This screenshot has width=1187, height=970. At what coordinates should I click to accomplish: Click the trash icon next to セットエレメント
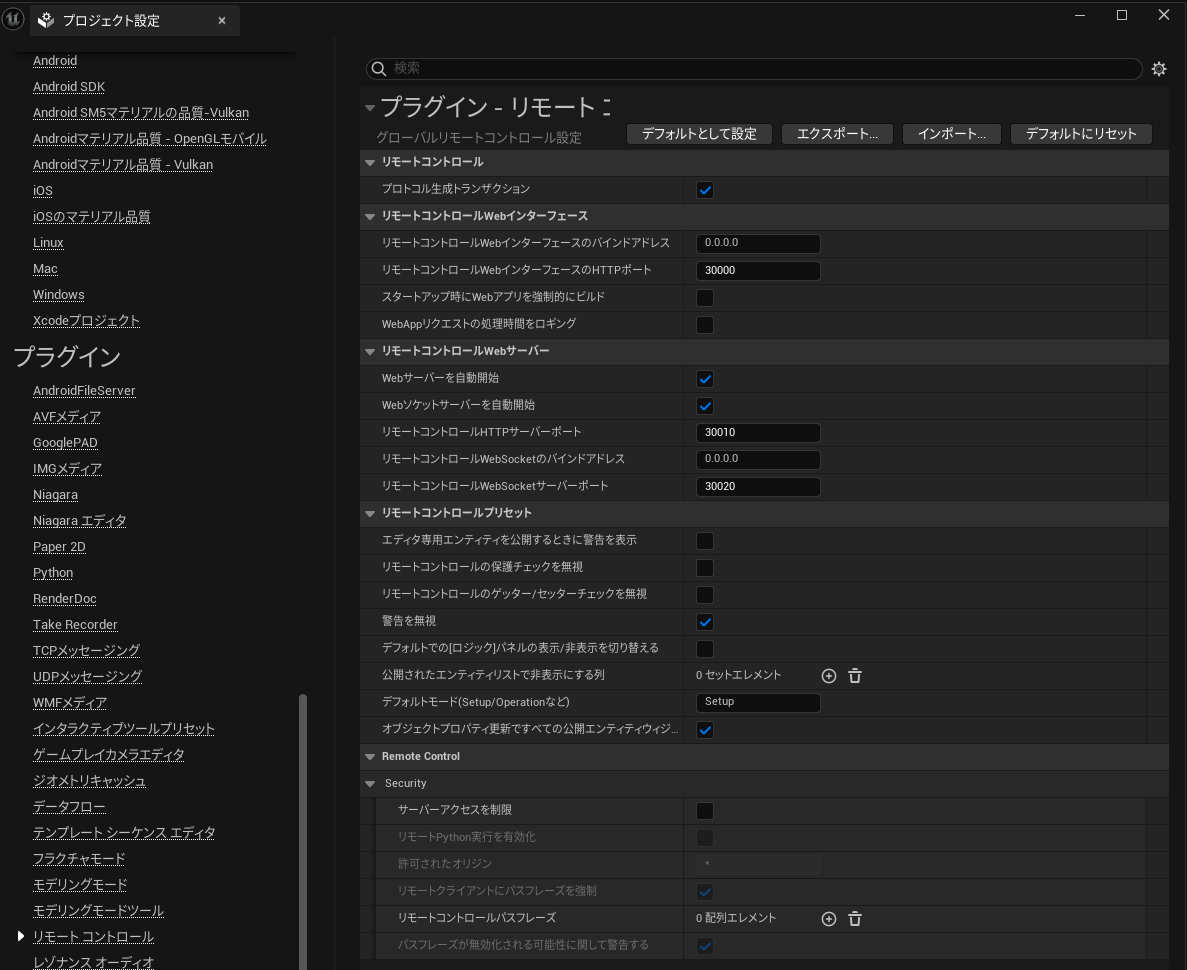pos(854,675)
